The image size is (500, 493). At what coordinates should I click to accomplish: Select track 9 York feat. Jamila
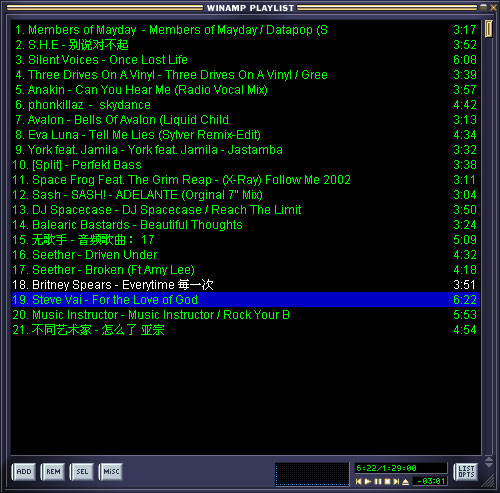point(246,150)
